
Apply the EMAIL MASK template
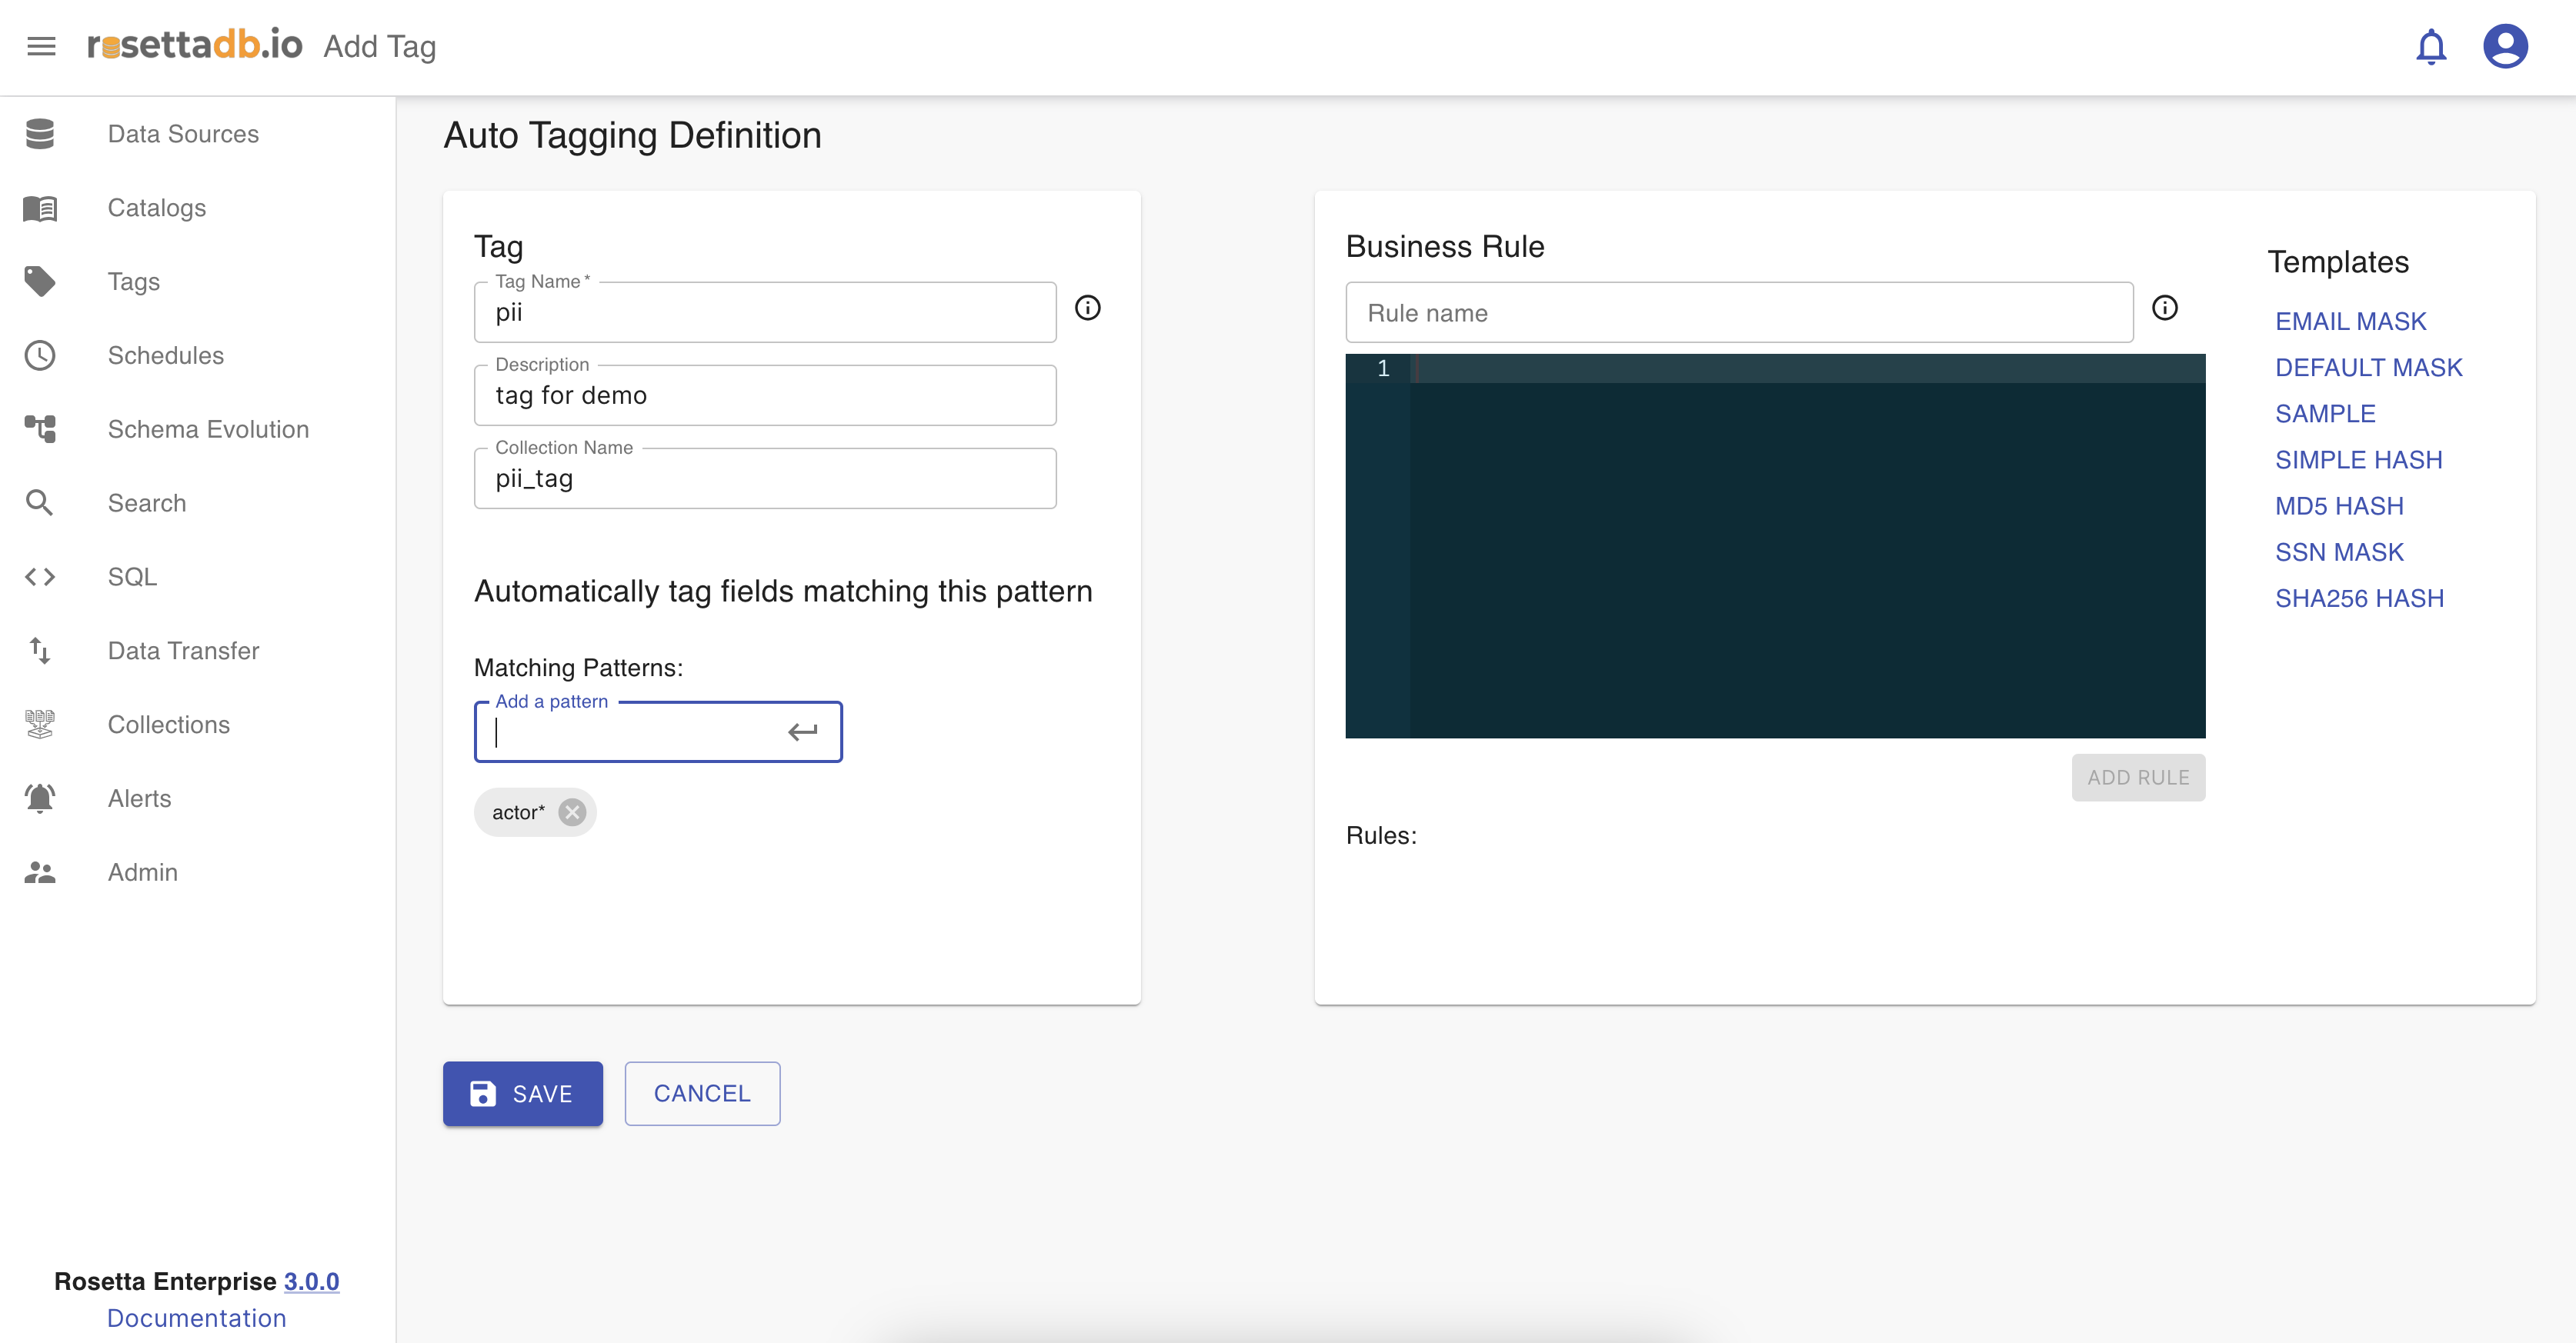click(2350, 321)
